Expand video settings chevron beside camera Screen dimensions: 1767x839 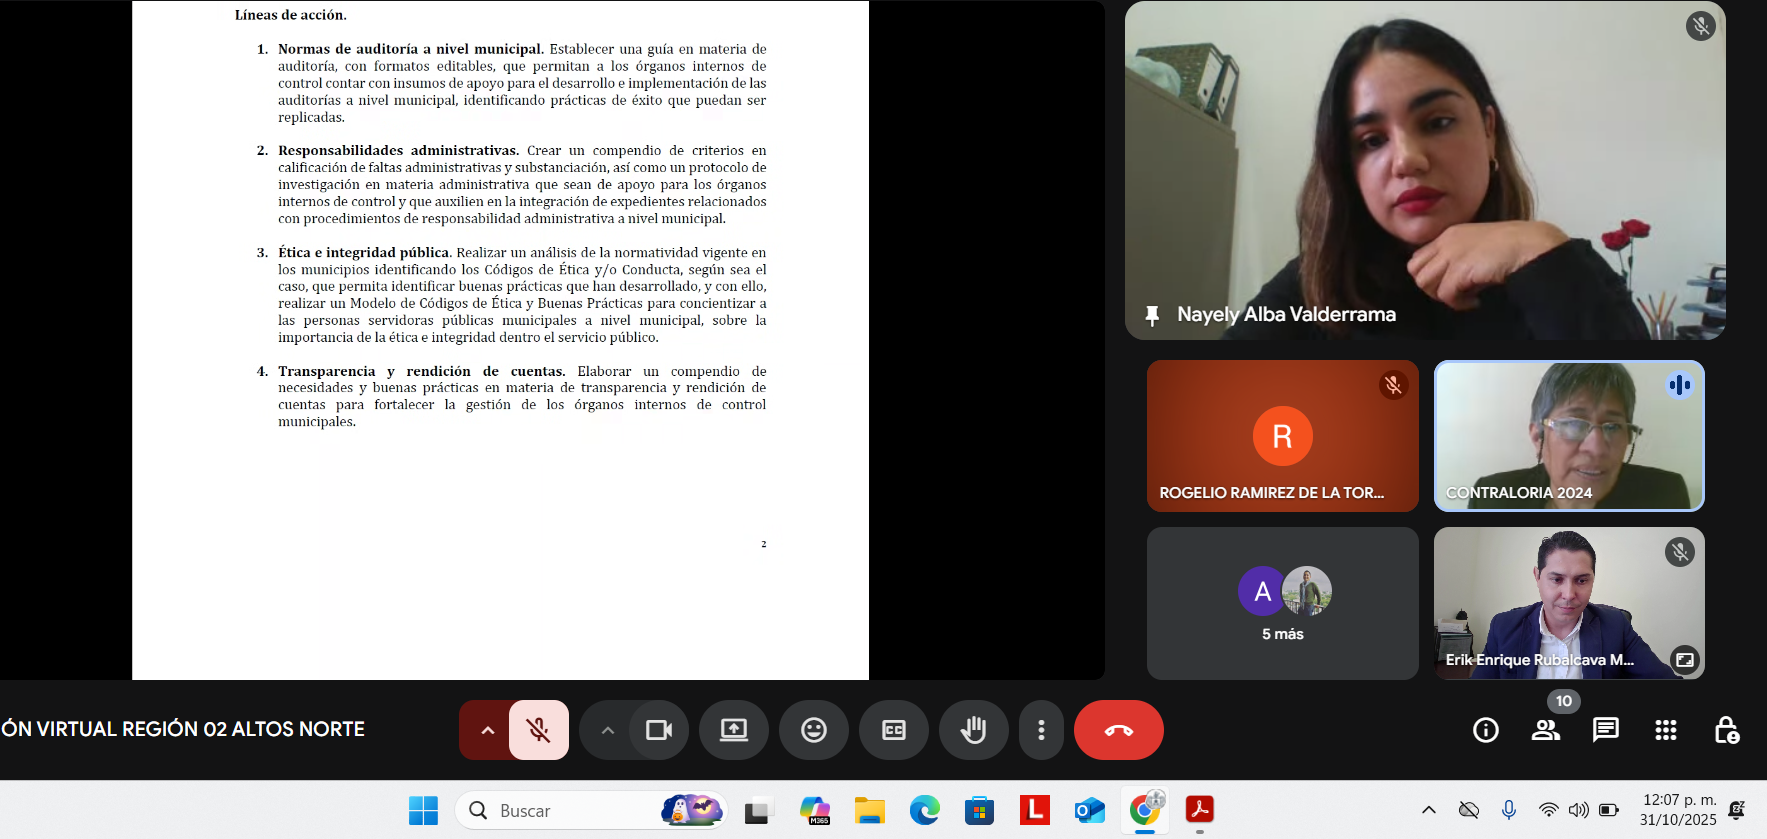[x=607, y=730]
